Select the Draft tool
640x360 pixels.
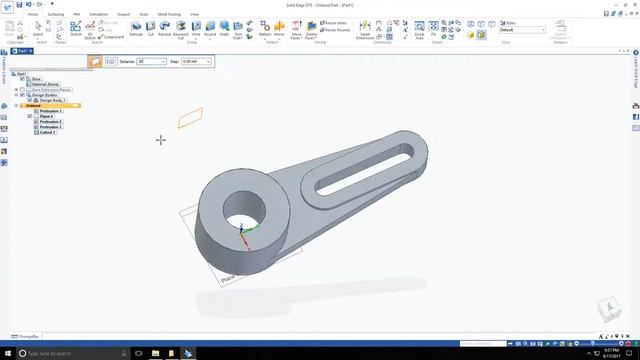click(x=224, y=29)
